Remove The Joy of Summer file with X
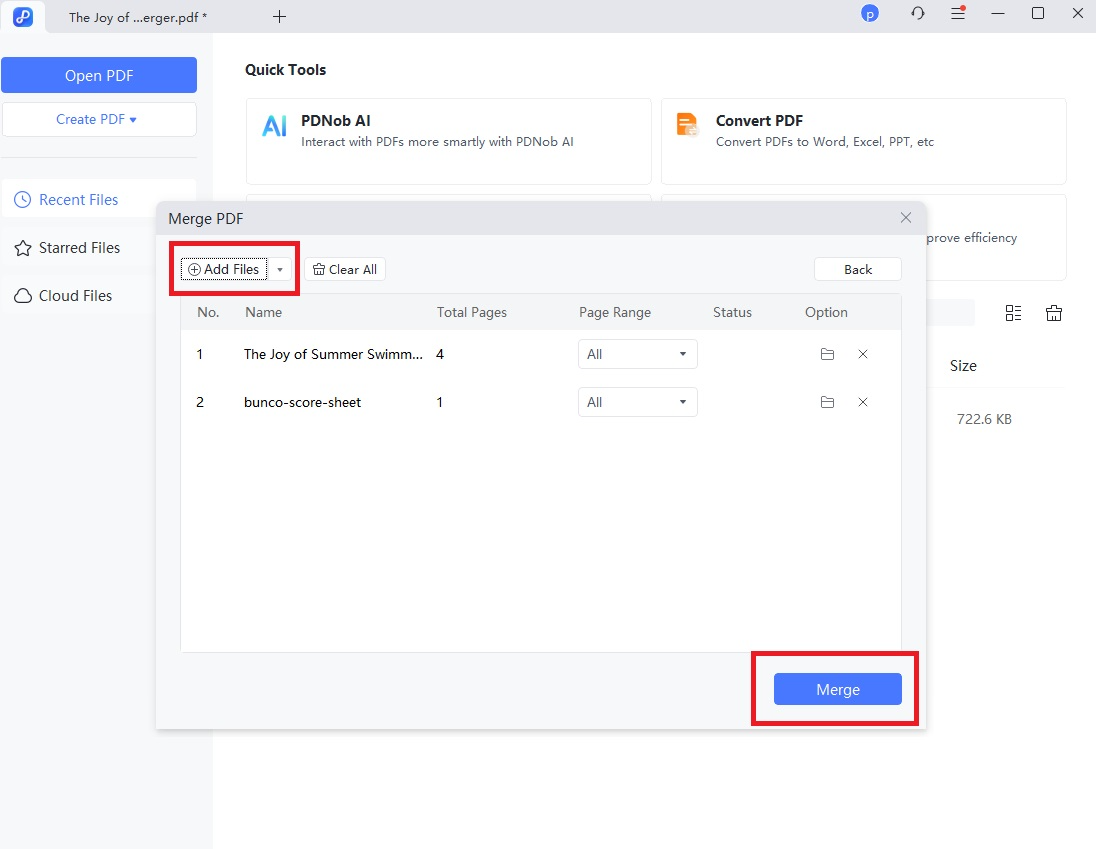Viewport: 1096px width, 849px height. [863, 354]
